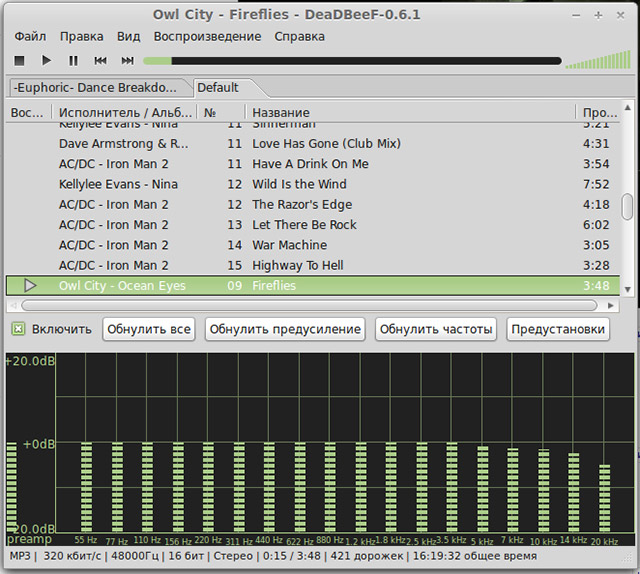640x574 pixels.
Task: Select the Let There Be Rock track
Action: click(313, 225)
